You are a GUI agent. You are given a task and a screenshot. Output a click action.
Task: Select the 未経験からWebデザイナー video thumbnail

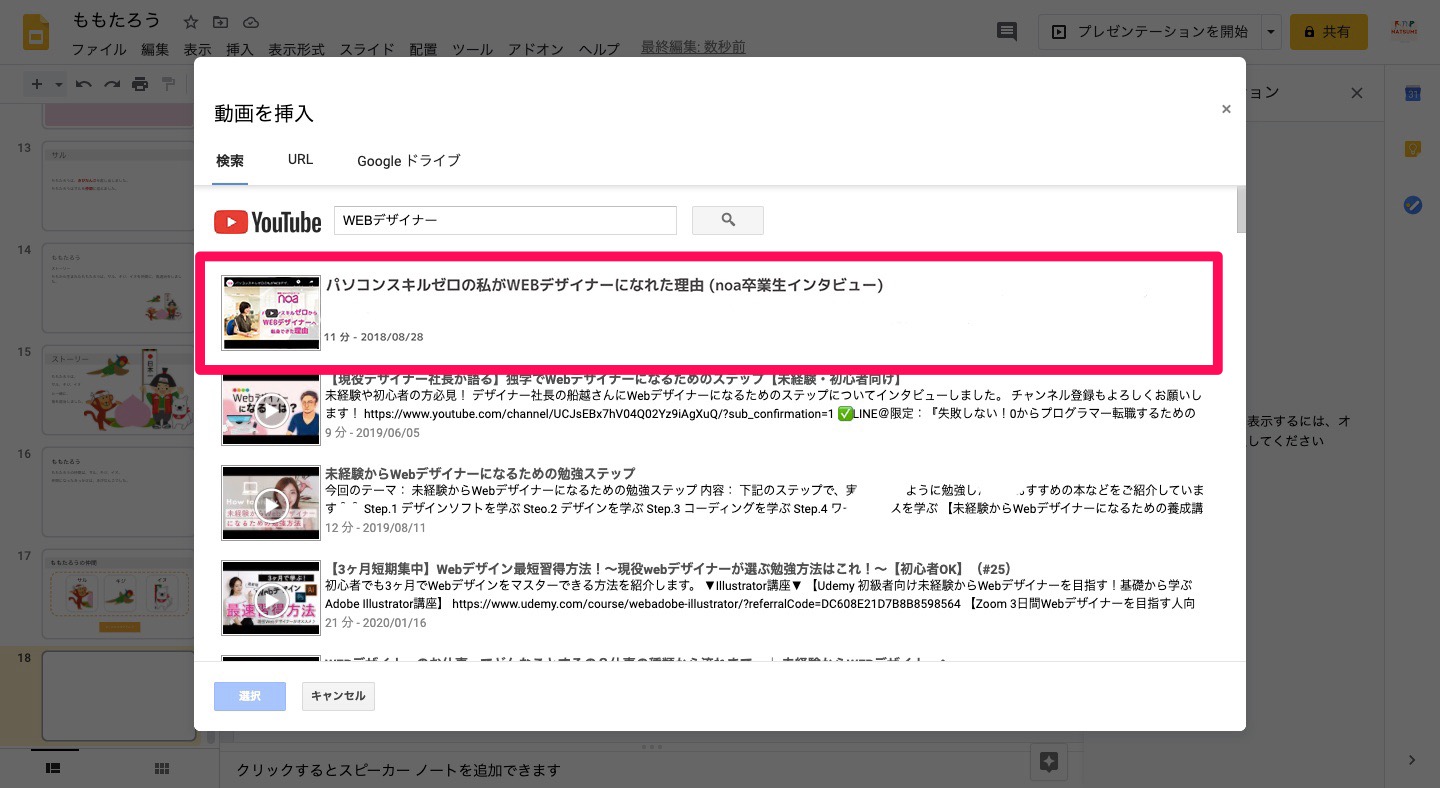pos(271,503)
